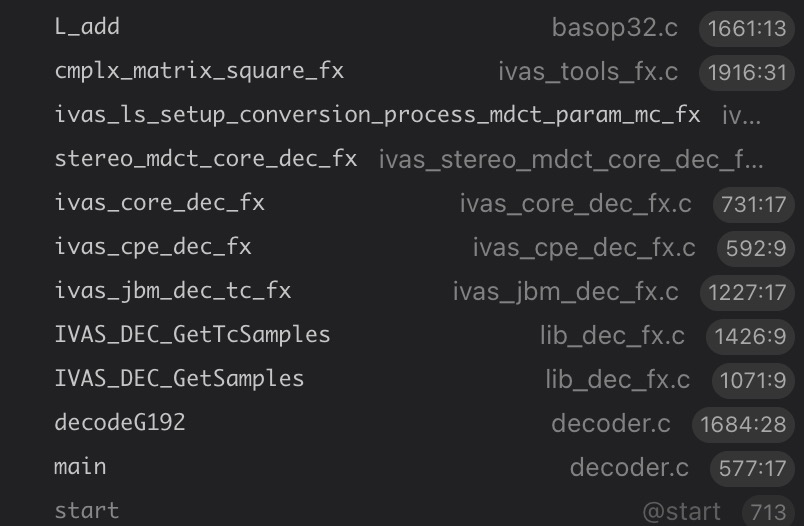The height and width of the screenshot is (526, 804).
Task: Click the 577:17 badge beside main
Action: (x=751, y=468)
